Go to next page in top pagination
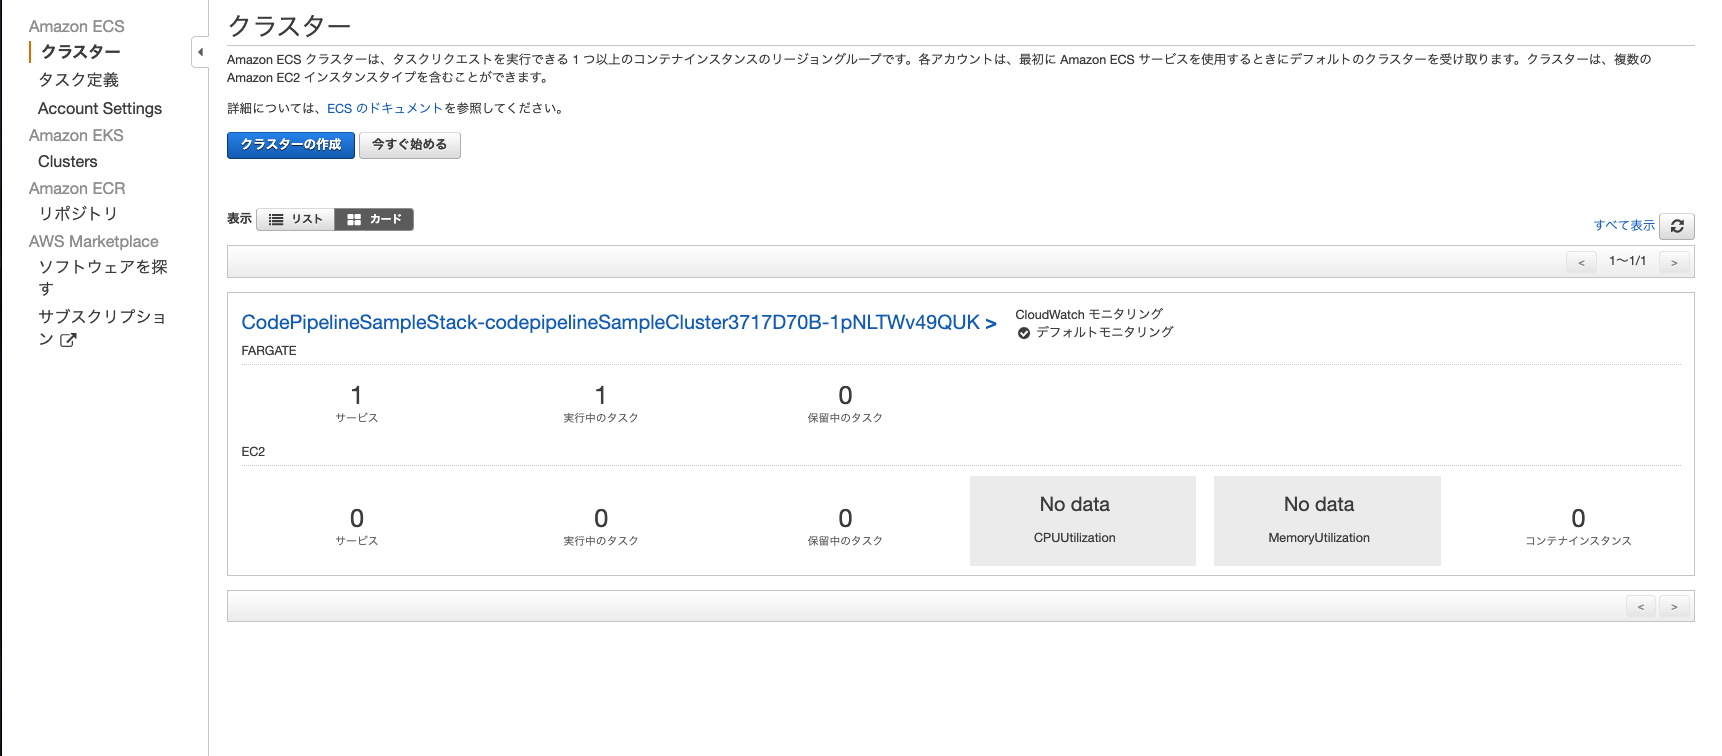Viewport: 1722px width, 756px height. [1674, 262]
